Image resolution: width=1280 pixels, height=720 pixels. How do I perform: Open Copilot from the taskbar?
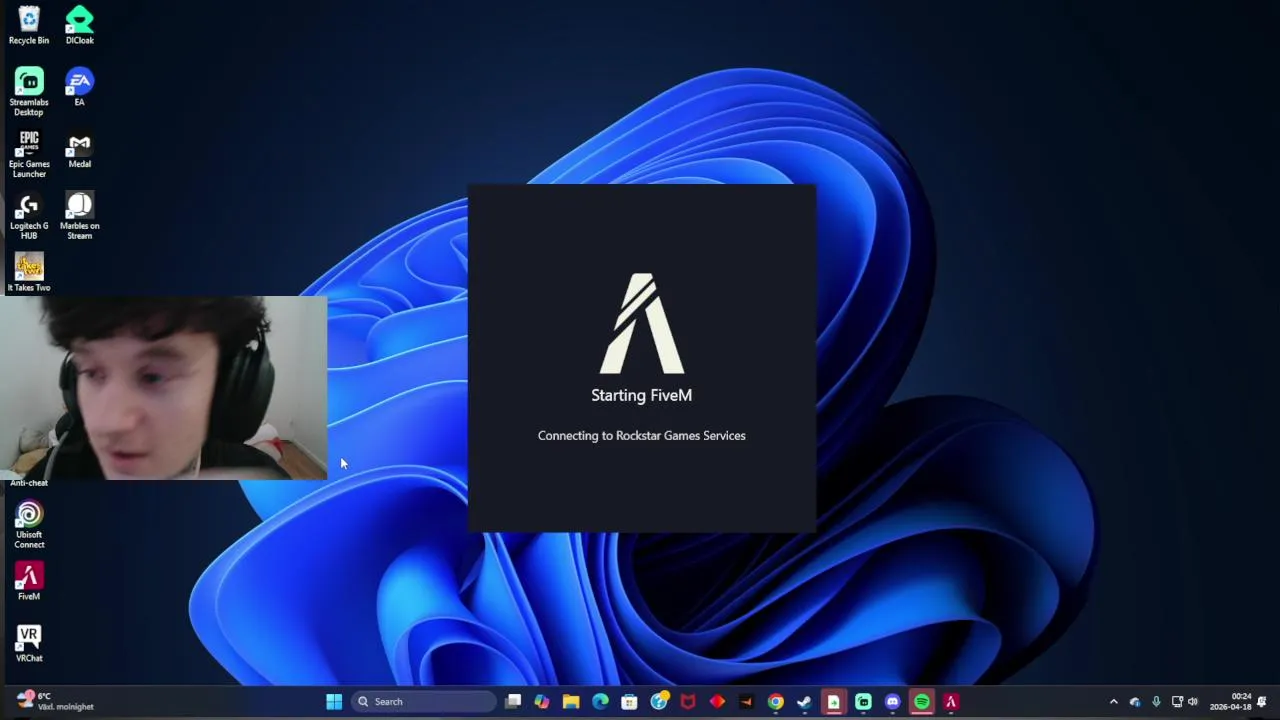point(542,702)
